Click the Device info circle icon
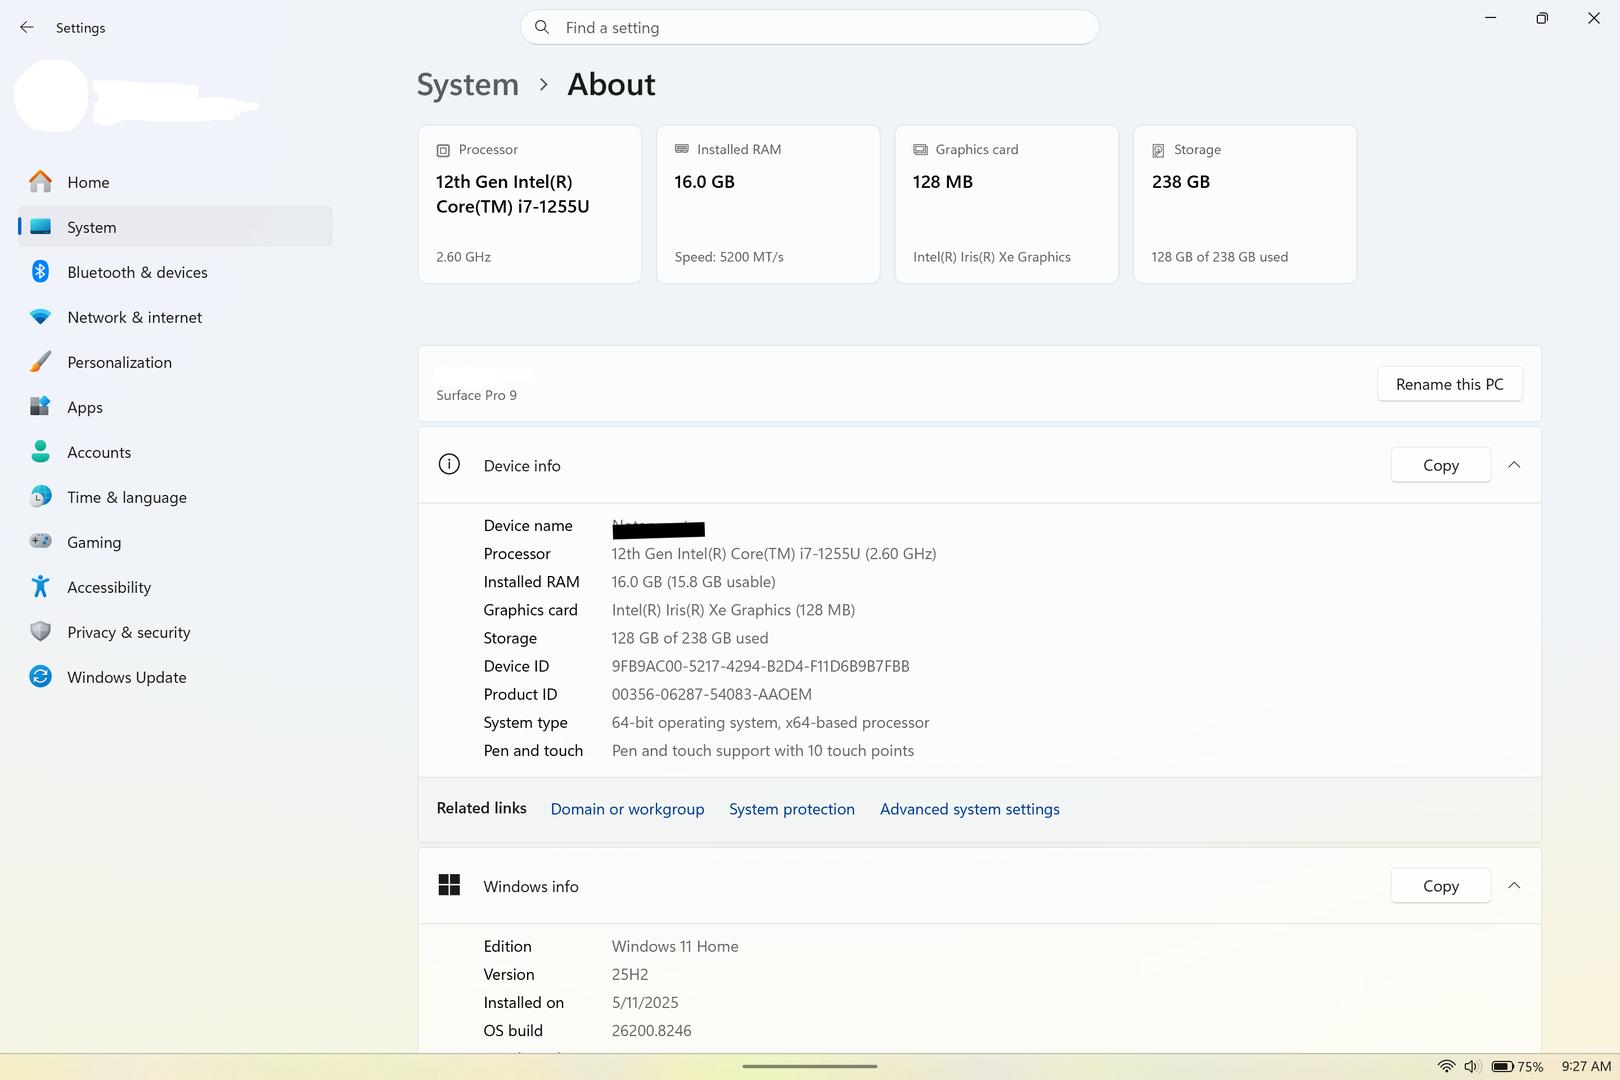This screenshot has width=1620, height=1080. pyautogui.click(x=449, y=465)
